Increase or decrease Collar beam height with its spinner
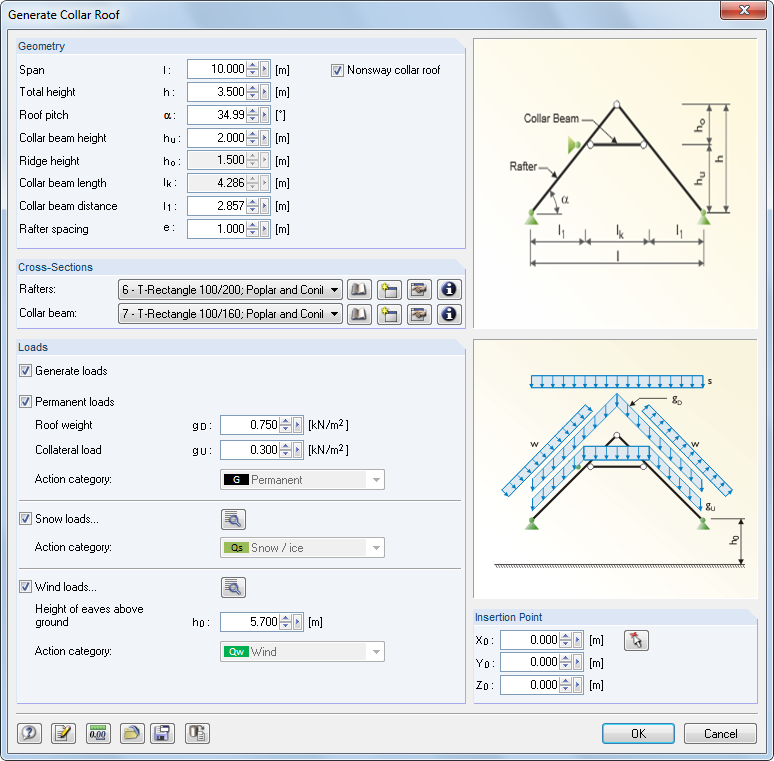774x761 pixels. [x=253, y=138]
